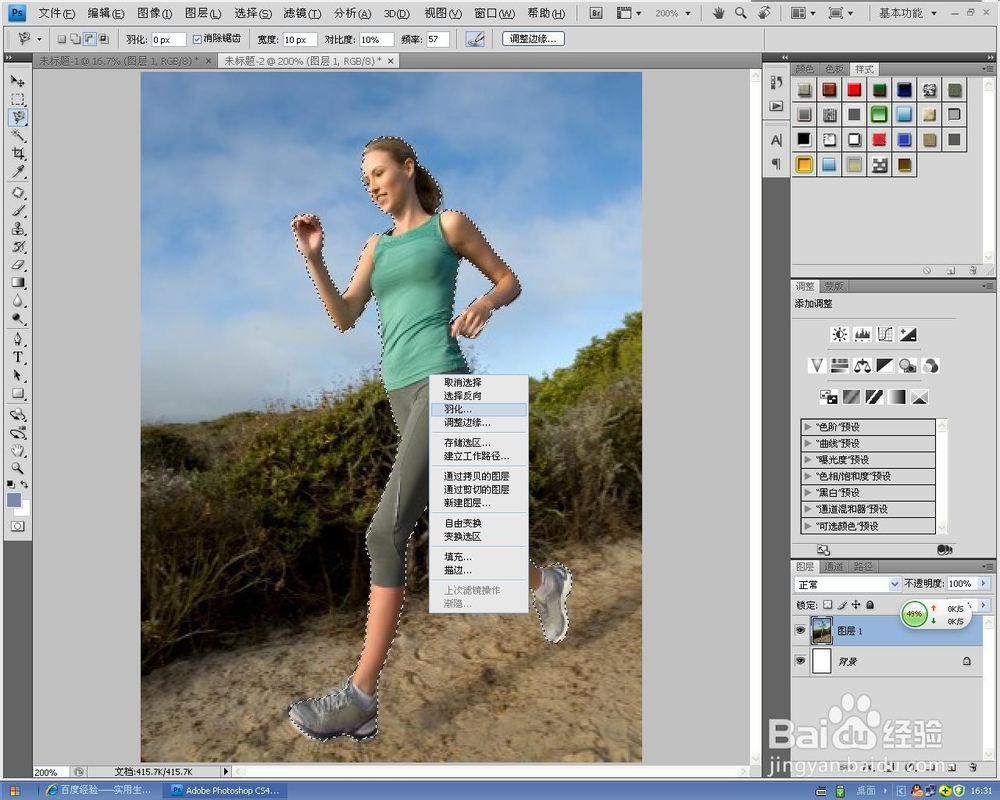Viewport: 1000px width, 800px height.
Task: Click the 调整边缘... button in options bar
Action: 533,39
